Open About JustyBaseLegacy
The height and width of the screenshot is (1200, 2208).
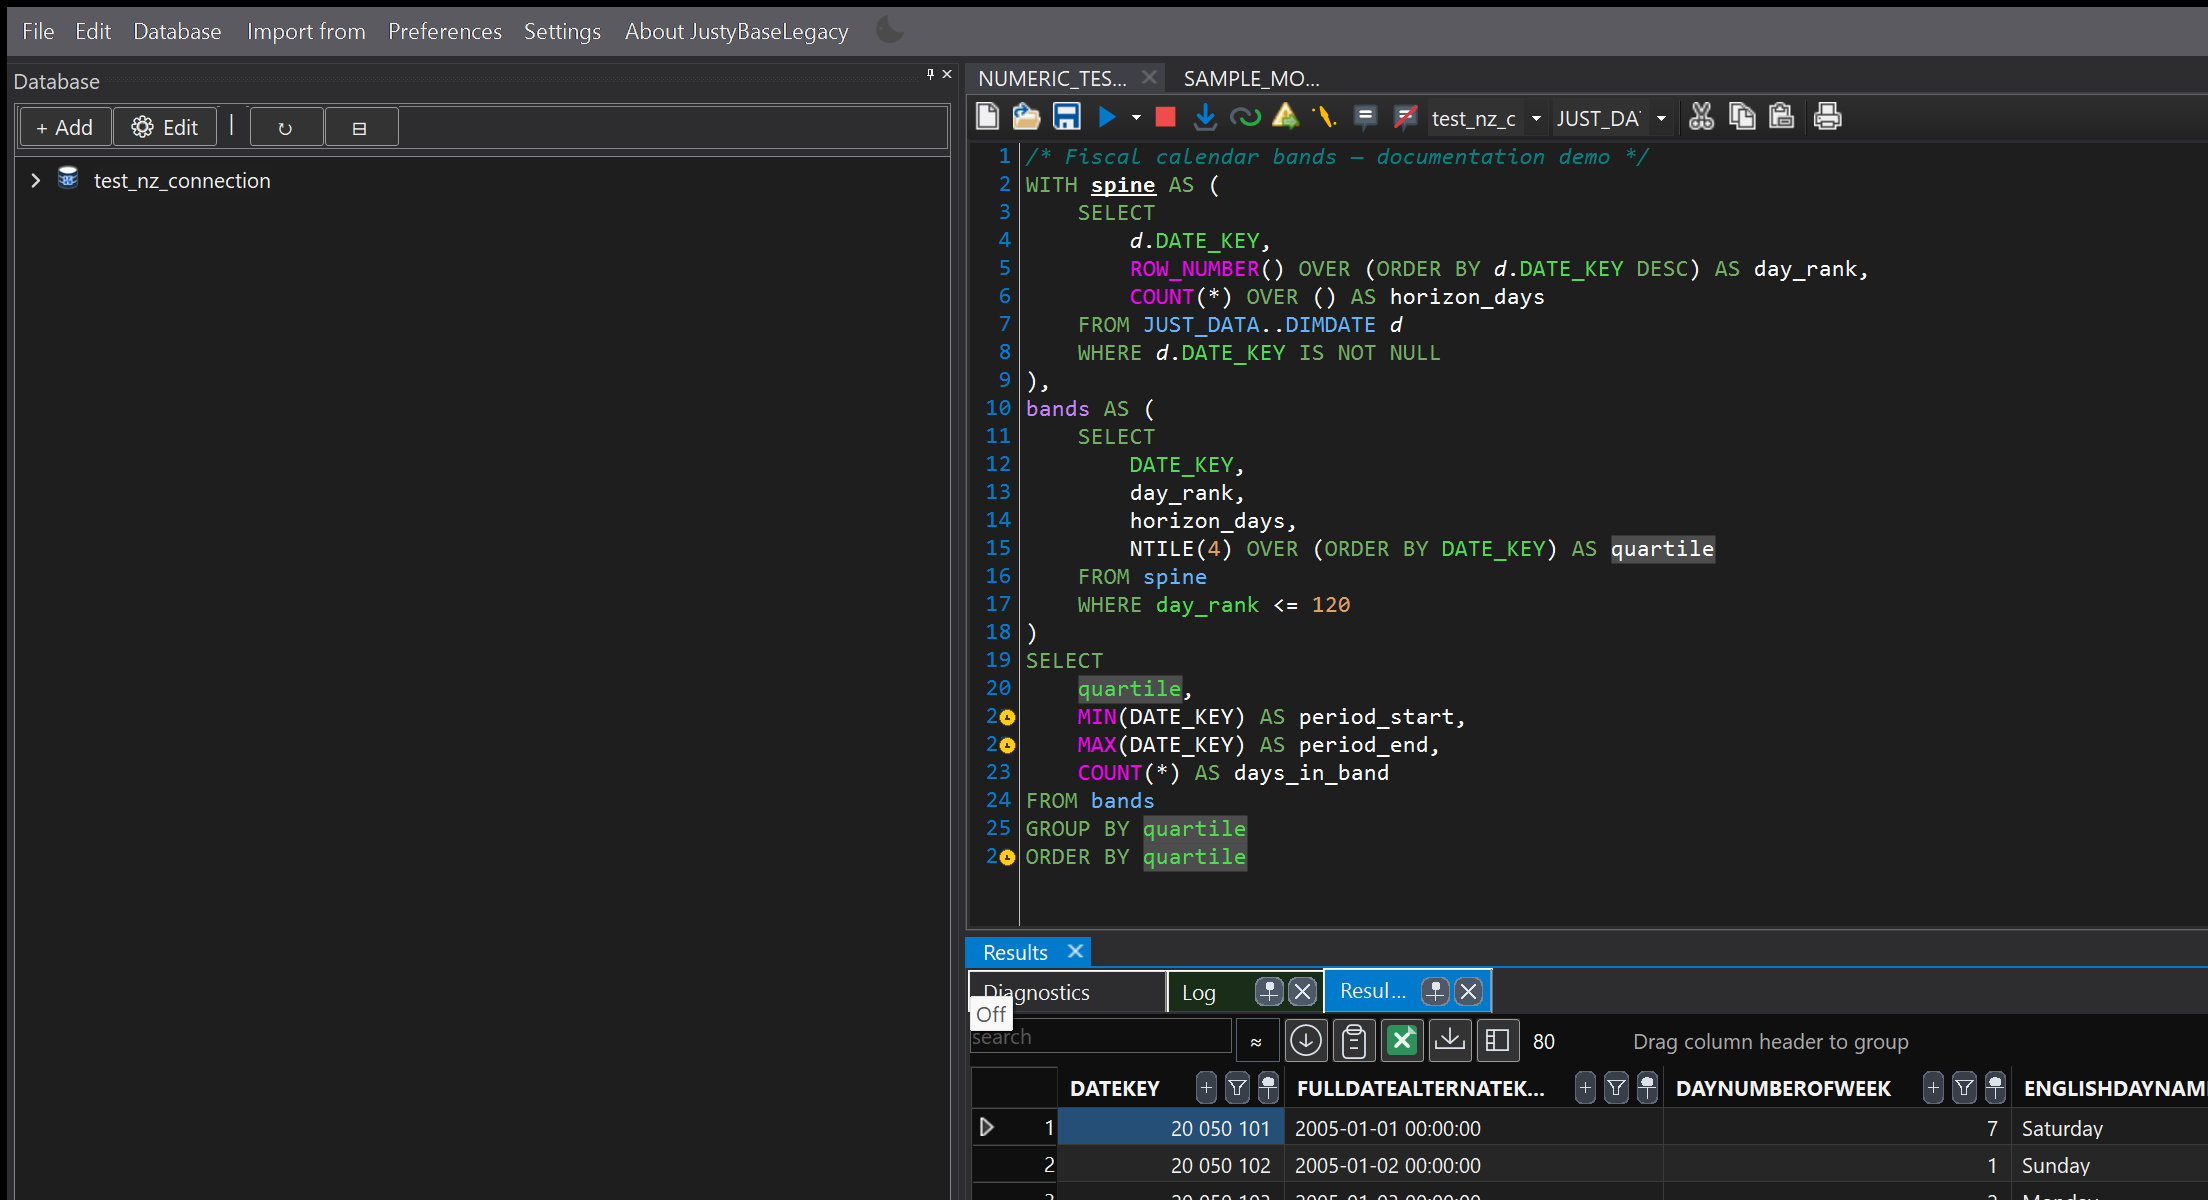pos(736,31)
